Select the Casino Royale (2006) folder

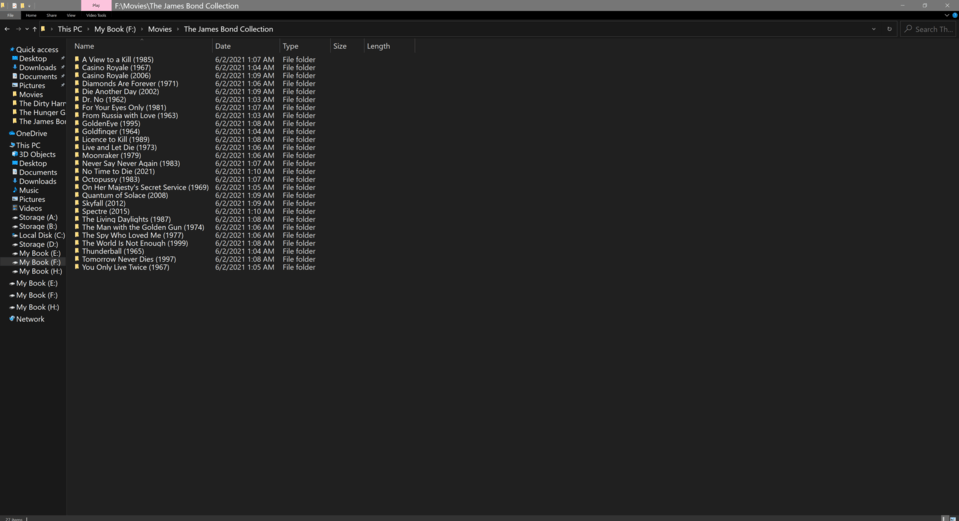click(116, 75)
